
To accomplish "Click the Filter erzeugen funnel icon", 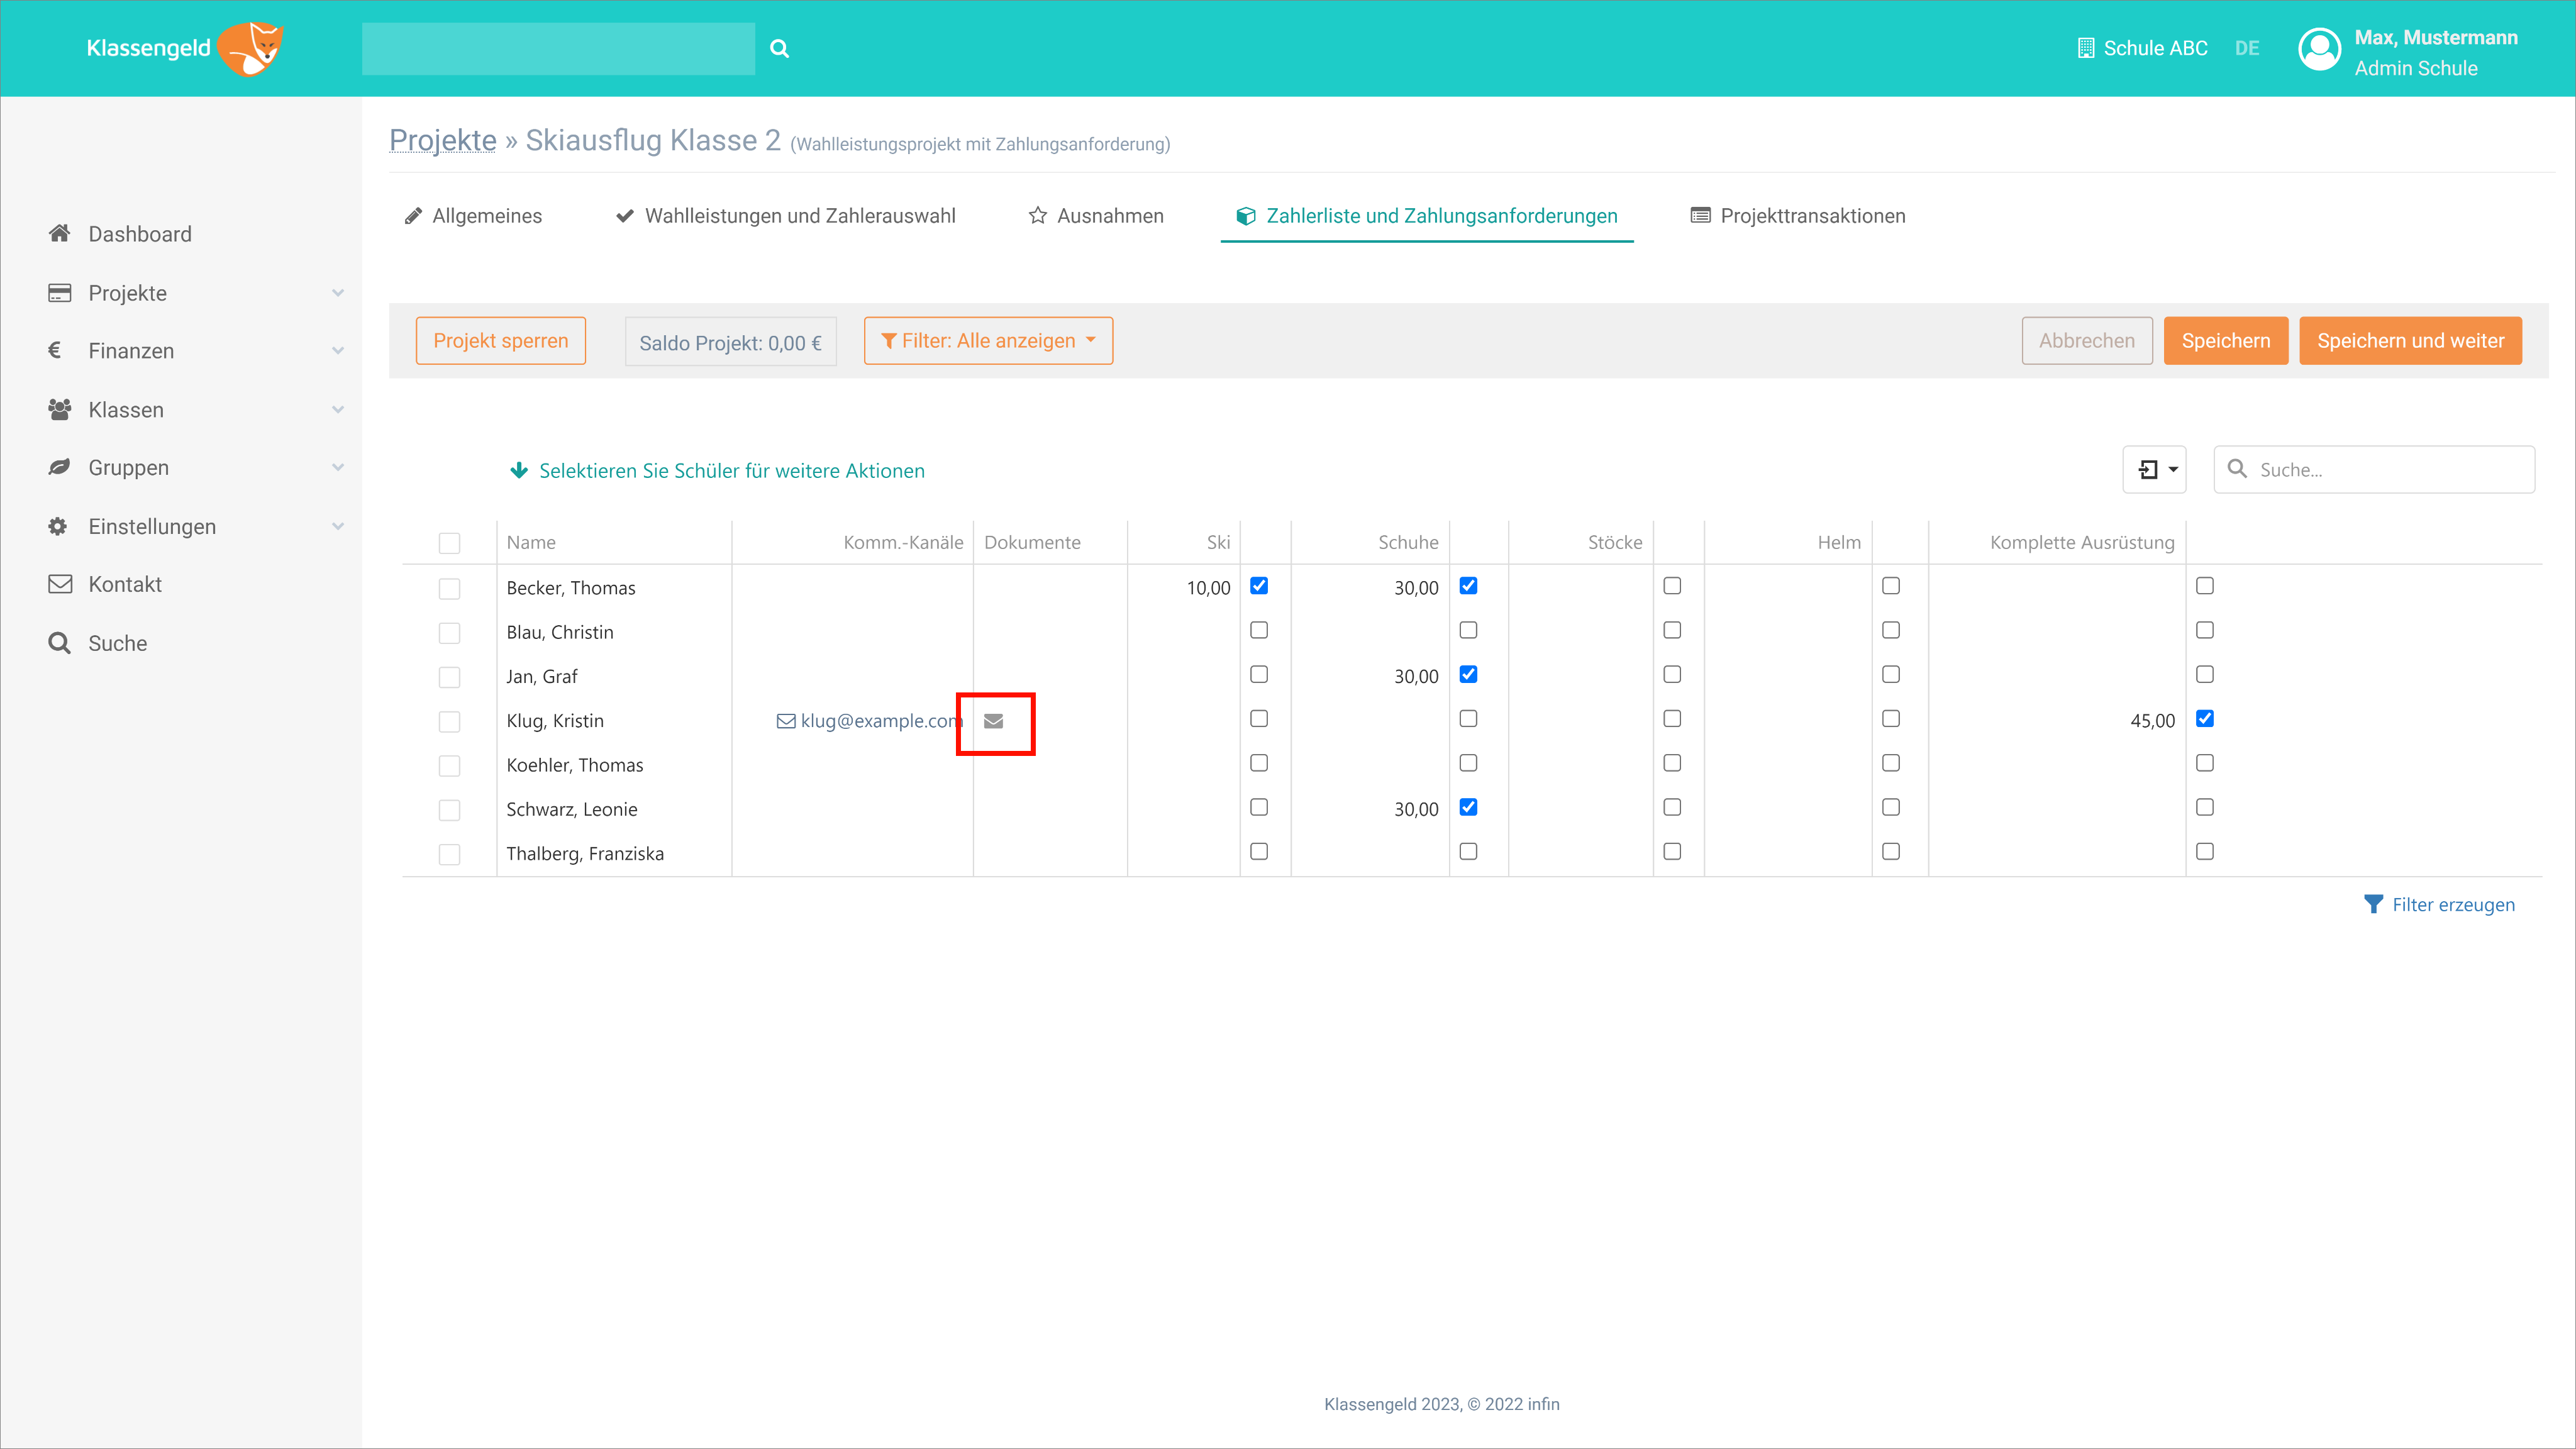I will (2373, 904).
